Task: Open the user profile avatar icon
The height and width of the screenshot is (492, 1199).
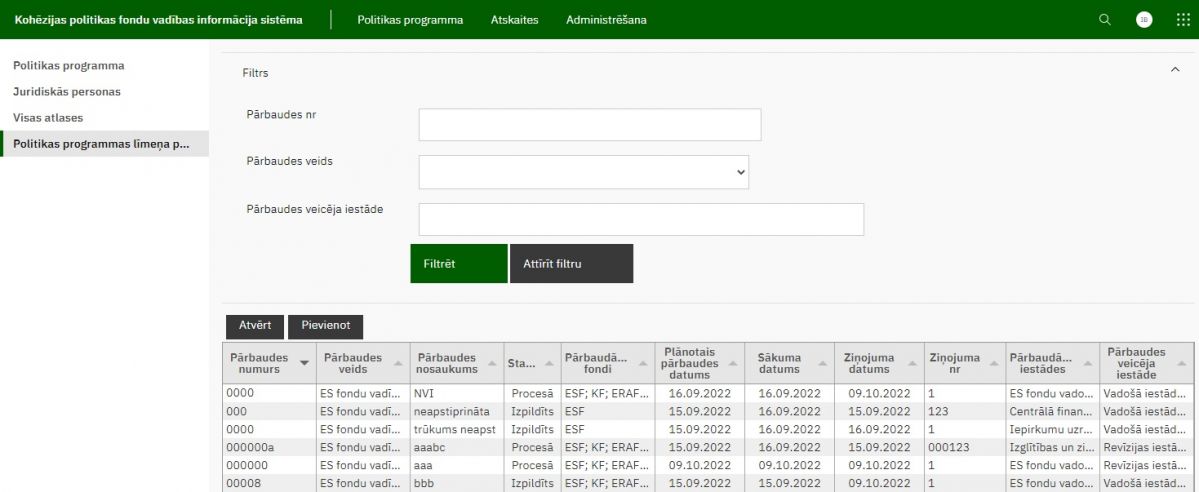Action: [x=1144, y=20]
